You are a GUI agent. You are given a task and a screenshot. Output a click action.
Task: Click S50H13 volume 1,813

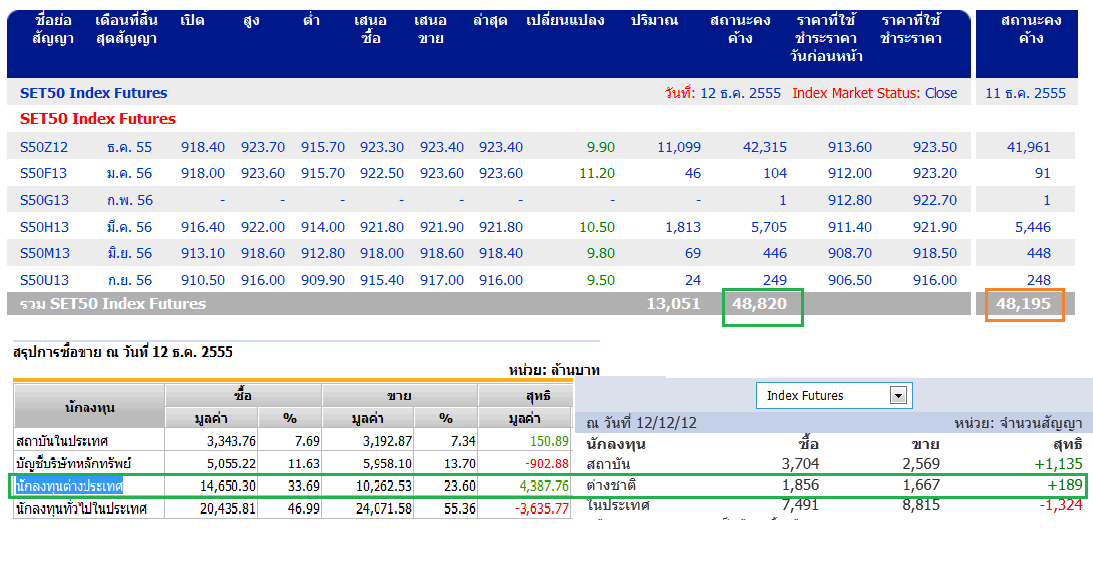coord(682,227)
